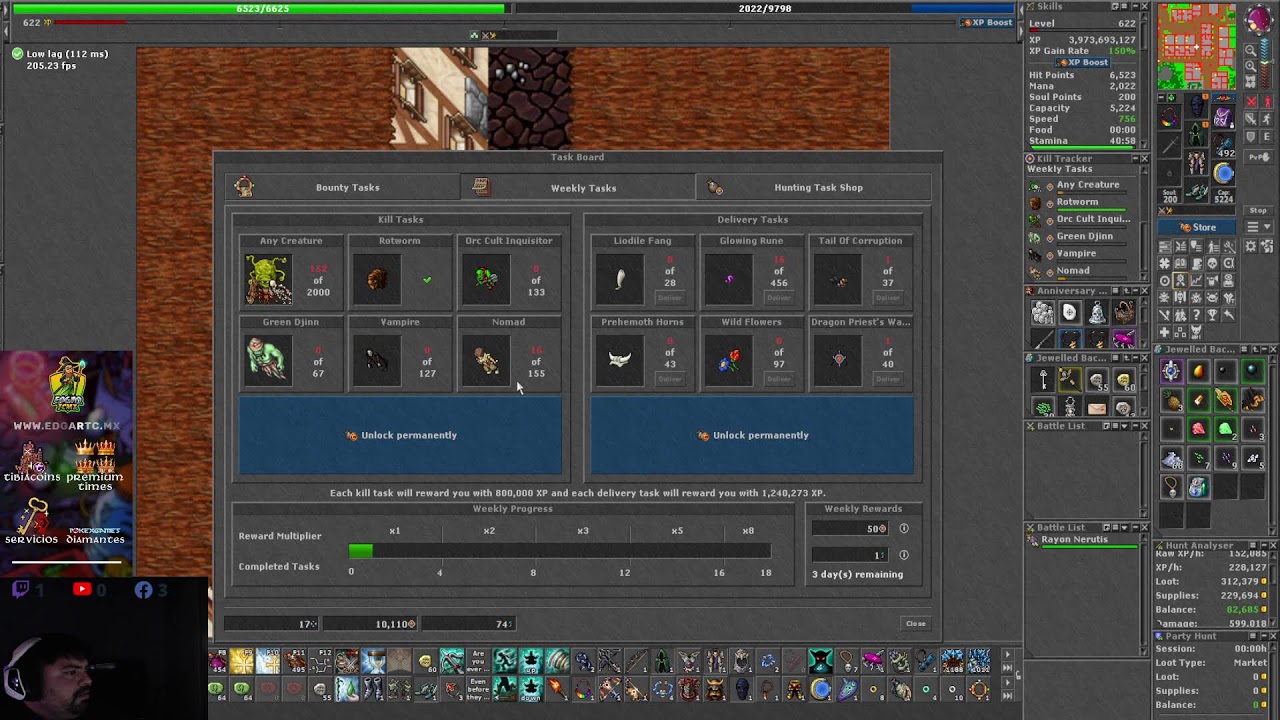Click the weekly Completed Tasks progress bar
This screenshot has height=720, width=1280.
coord(560,551)
